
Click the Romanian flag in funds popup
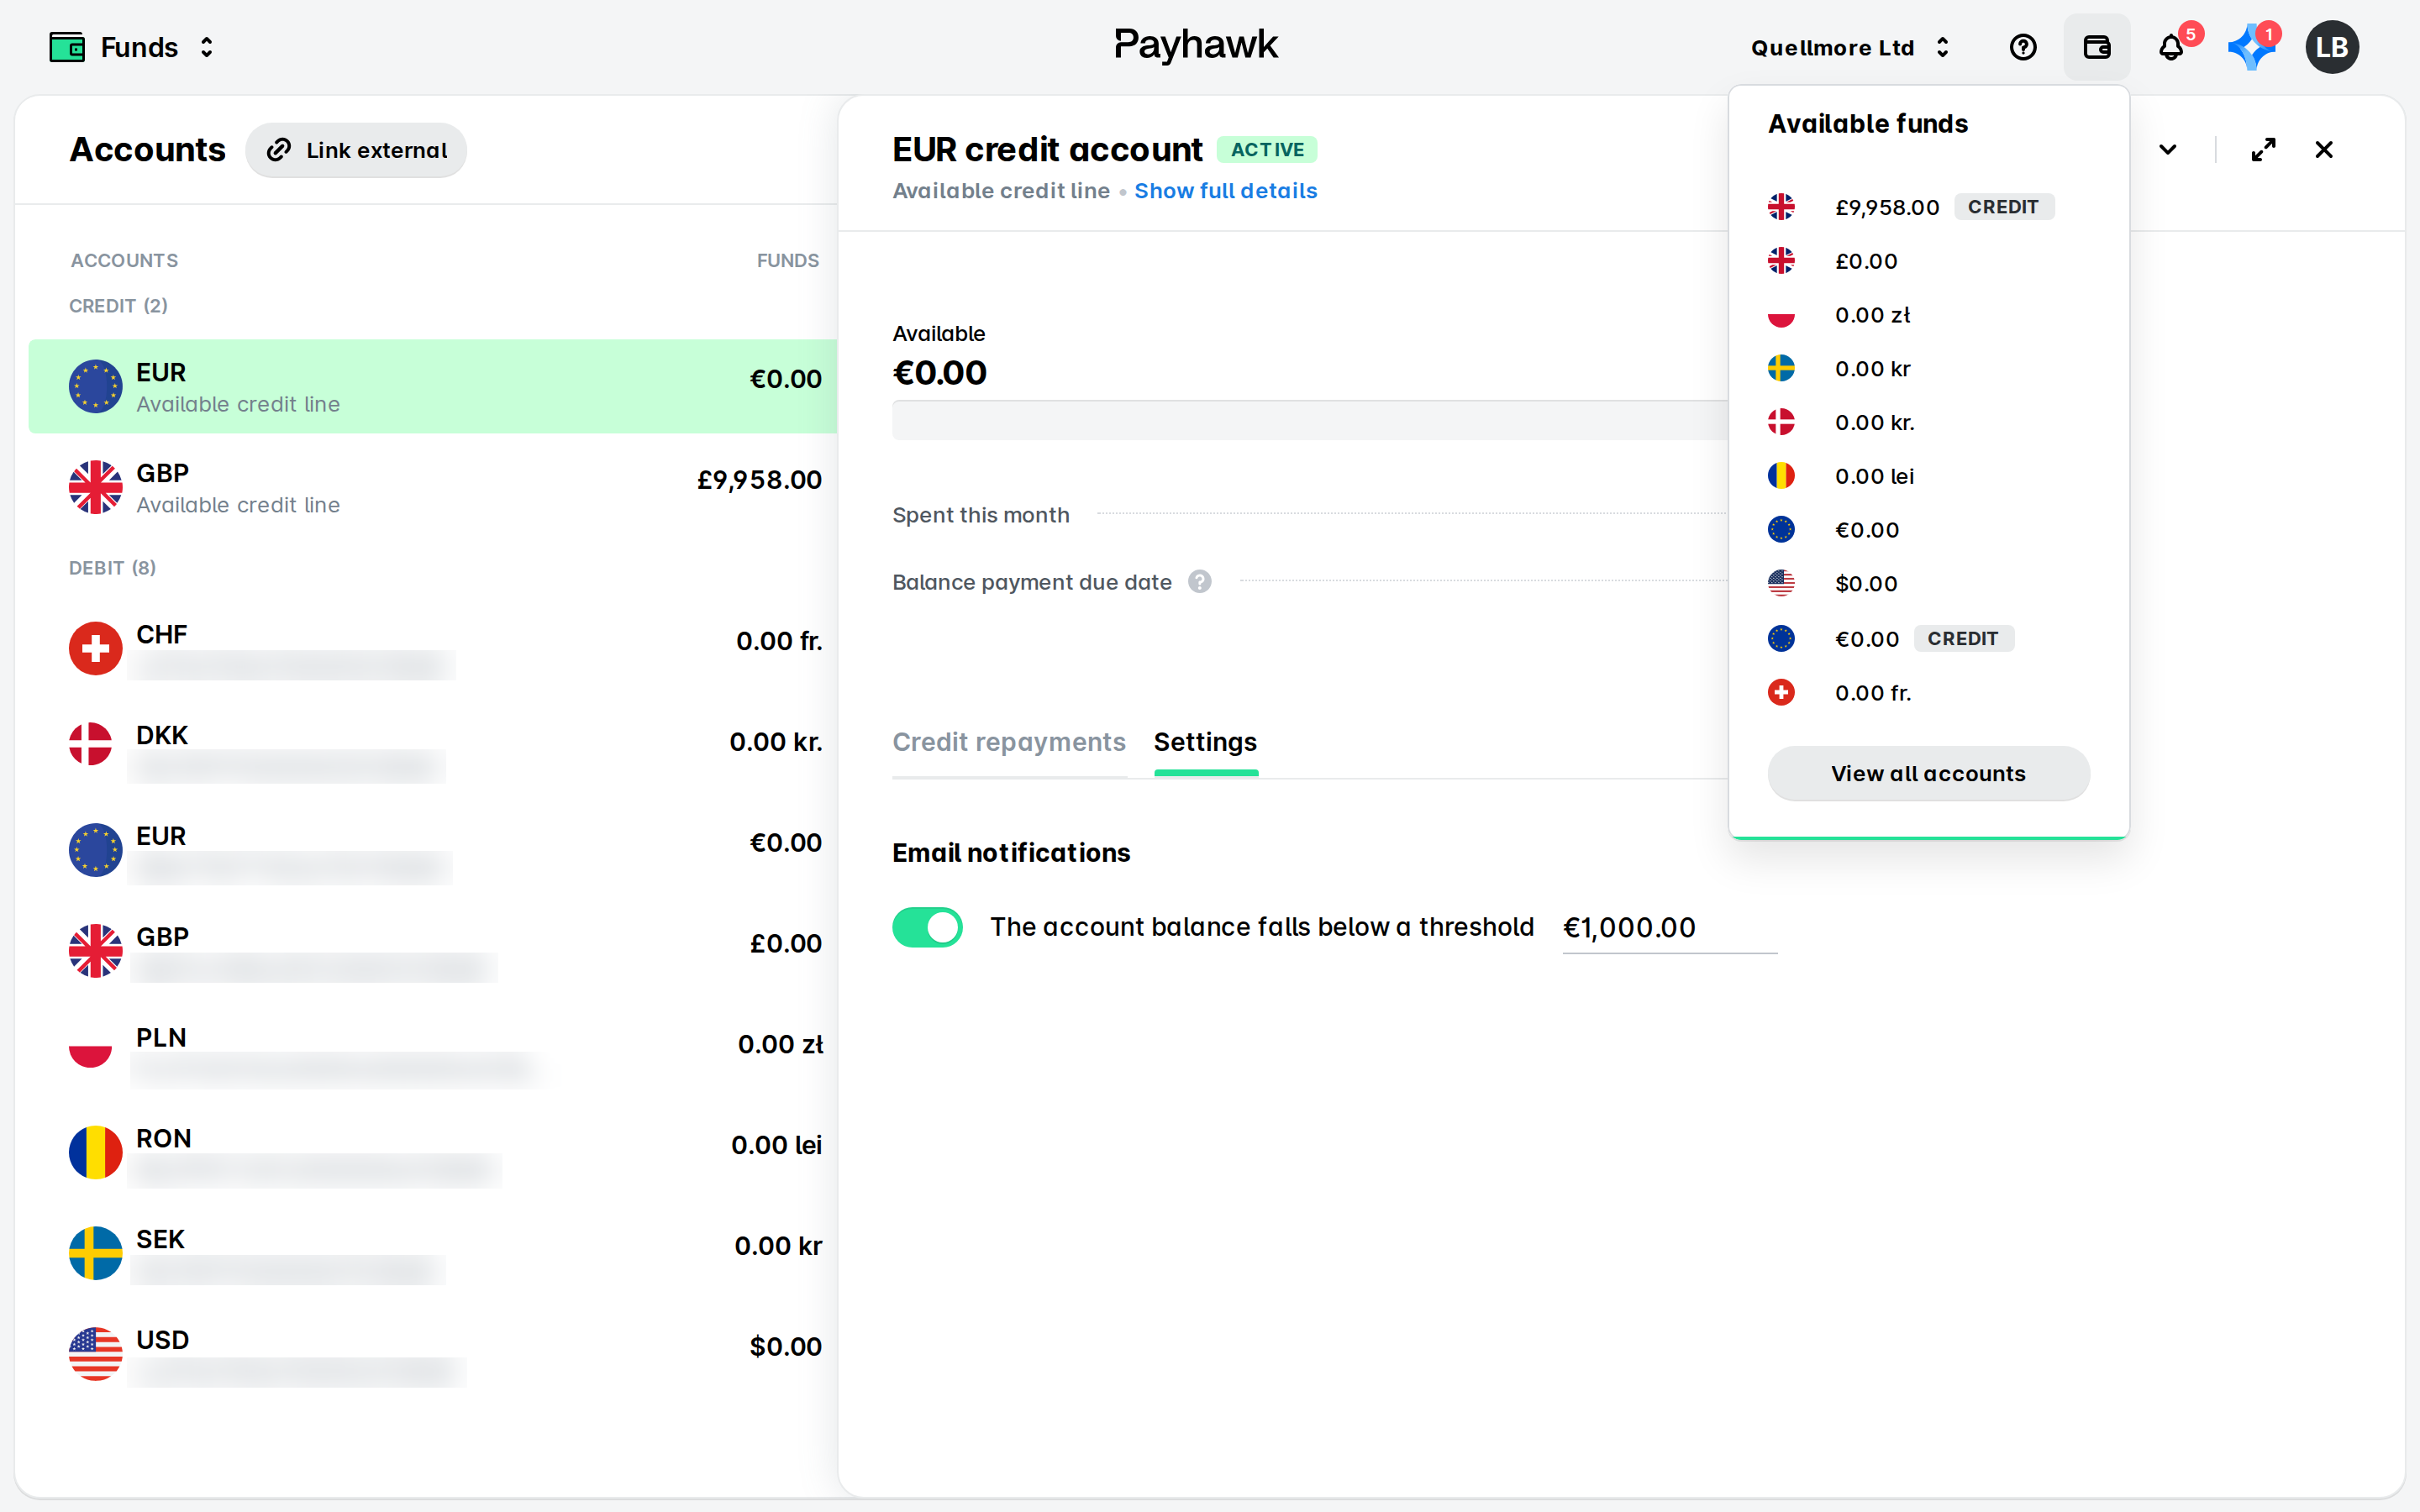click(x=1780, y=476)
